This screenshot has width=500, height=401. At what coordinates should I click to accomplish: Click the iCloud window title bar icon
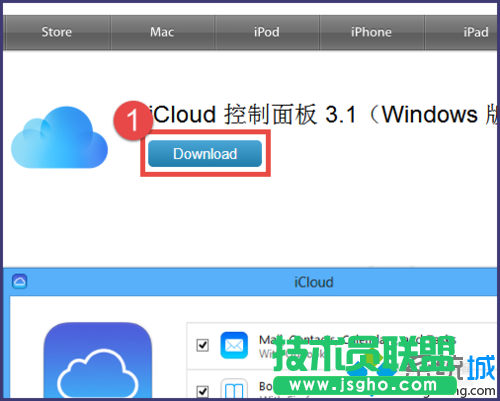[x=20, y=282]
